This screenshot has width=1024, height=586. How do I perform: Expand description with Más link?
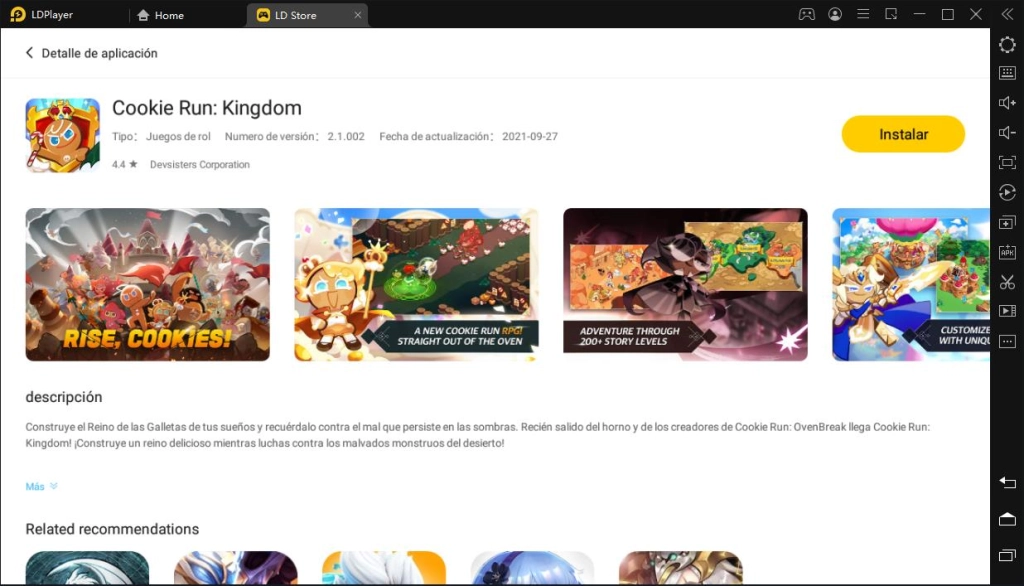point(41,486)
